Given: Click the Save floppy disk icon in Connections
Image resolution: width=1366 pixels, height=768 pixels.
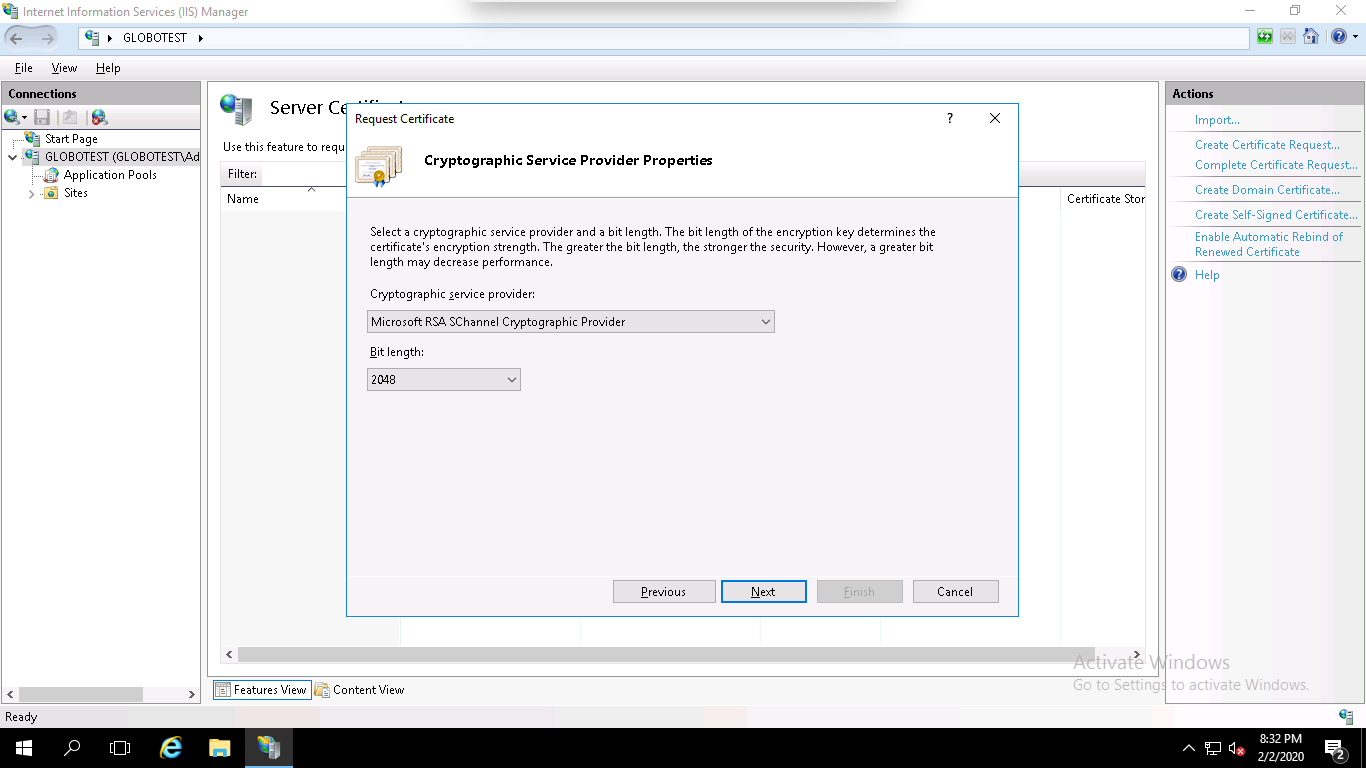Looking at the screenshot, I should point(42,117).
